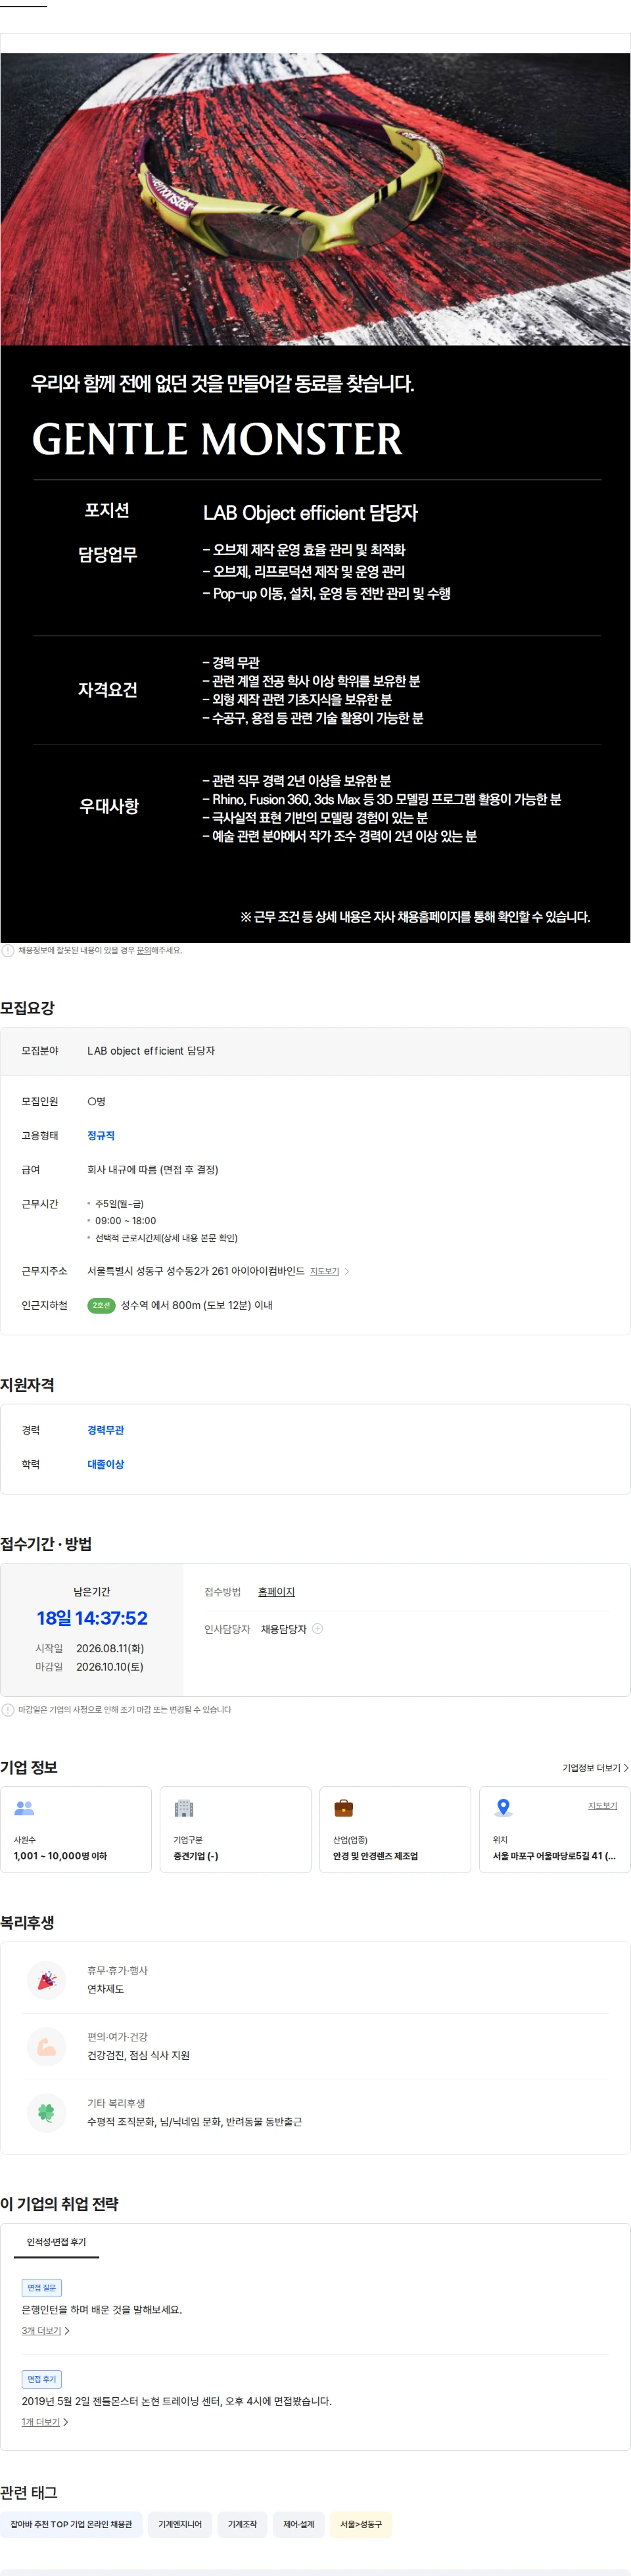Click the 2019년 5월 2일 젠틀몬스터 interview review text
This screenshot has width=631, height=2576.
pyautogui.click(x=177, y=2401)
